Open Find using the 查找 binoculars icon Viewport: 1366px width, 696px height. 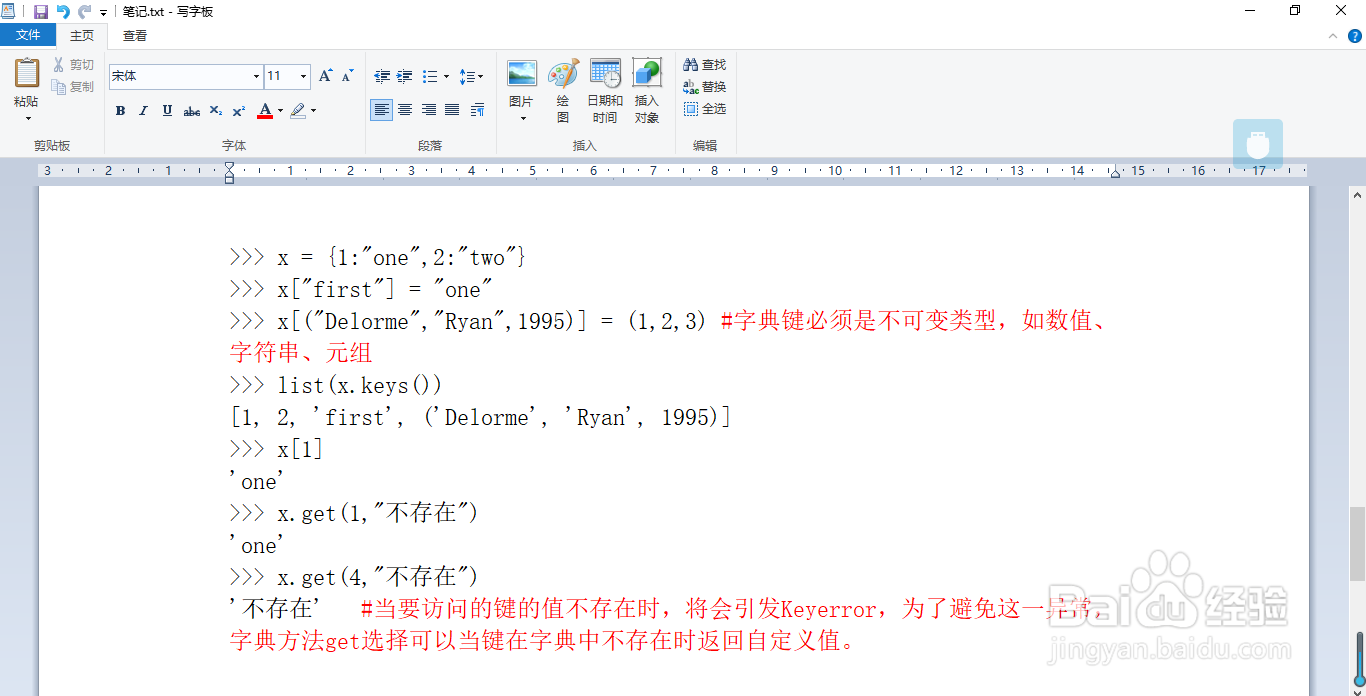pyautogui.click(x=704, y=63)
